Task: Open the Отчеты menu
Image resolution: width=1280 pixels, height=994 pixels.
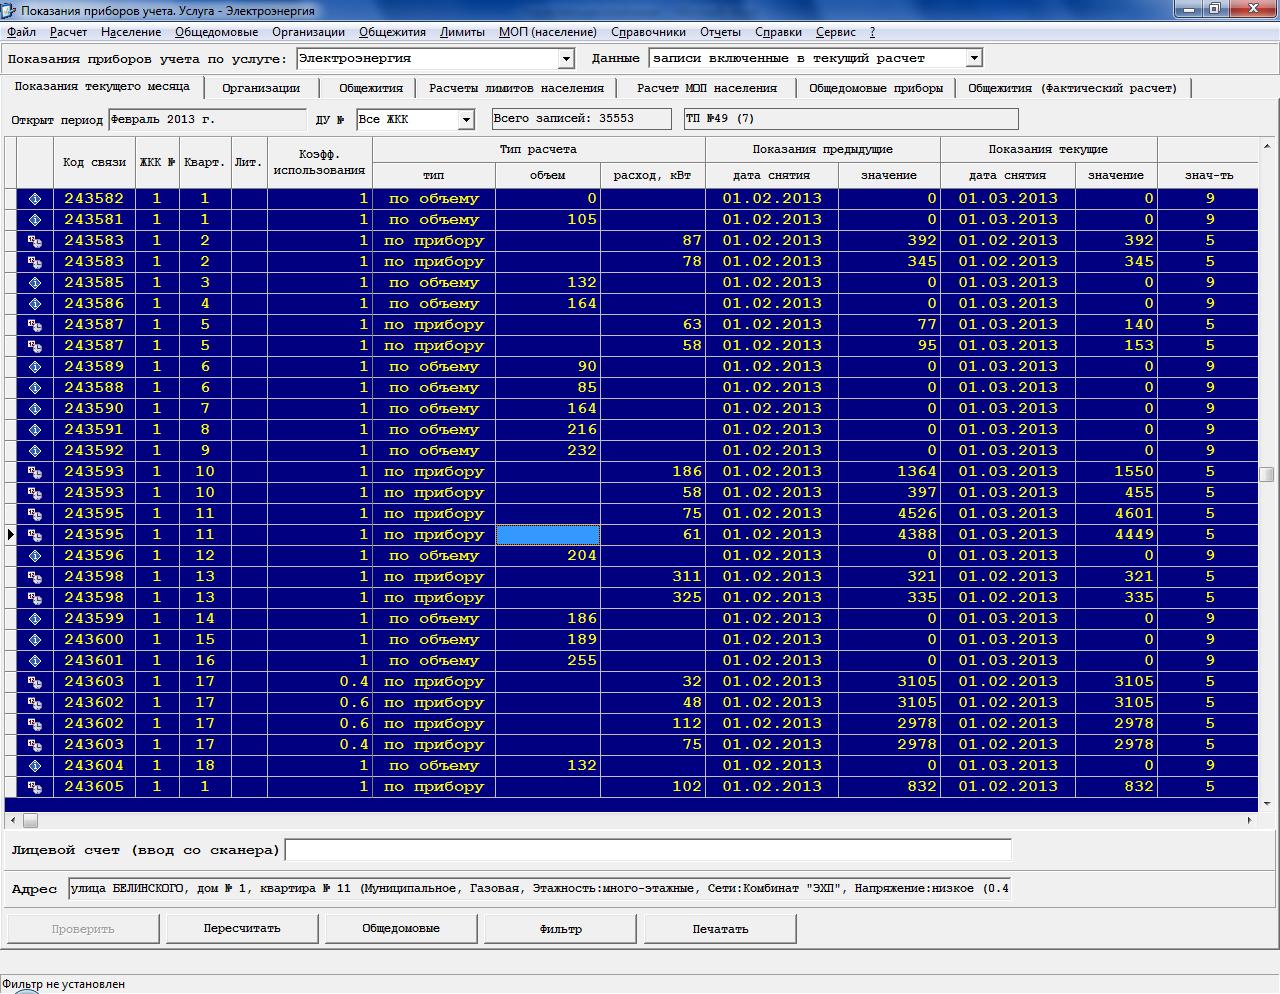Action: (721, 32)
